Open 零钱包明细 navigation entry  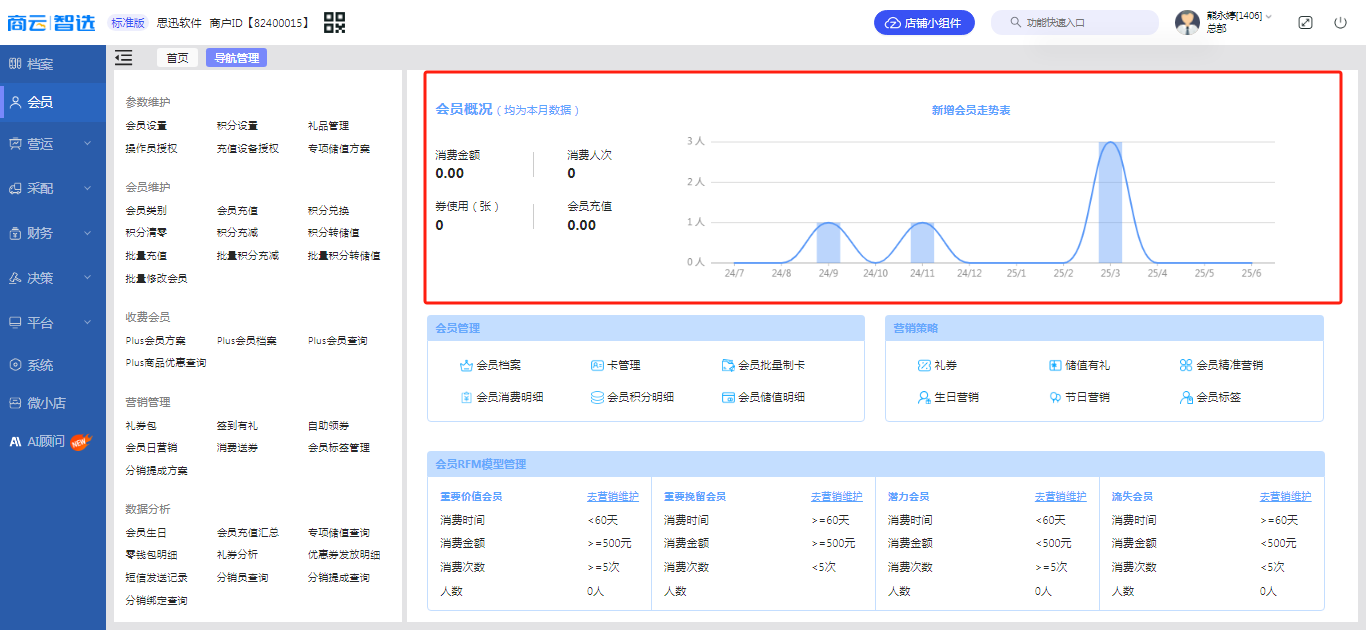tap(151, 555)
